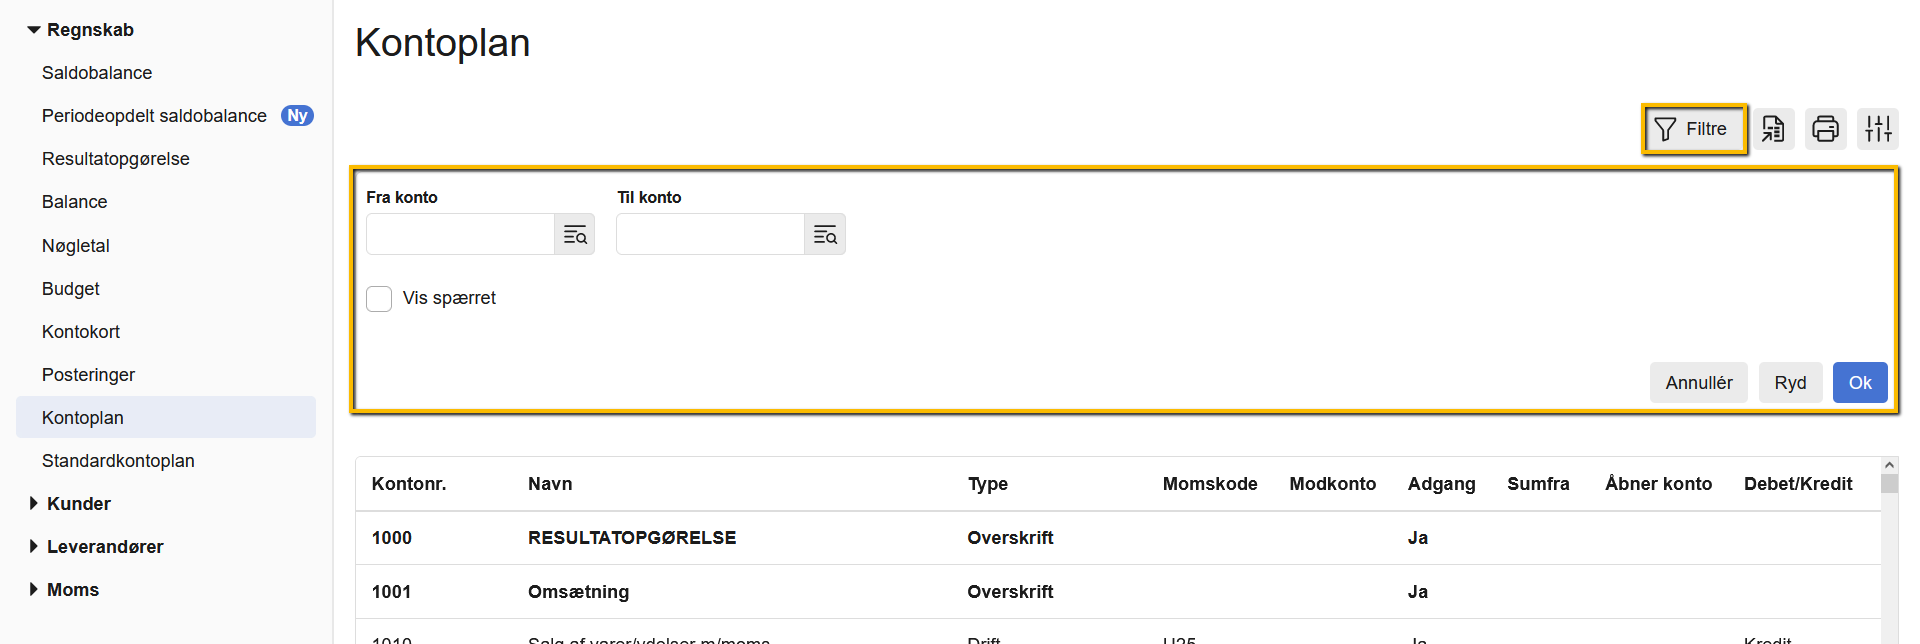Click the printer icon
The image size is (1920, 644).
click(x=1825, y=129)
